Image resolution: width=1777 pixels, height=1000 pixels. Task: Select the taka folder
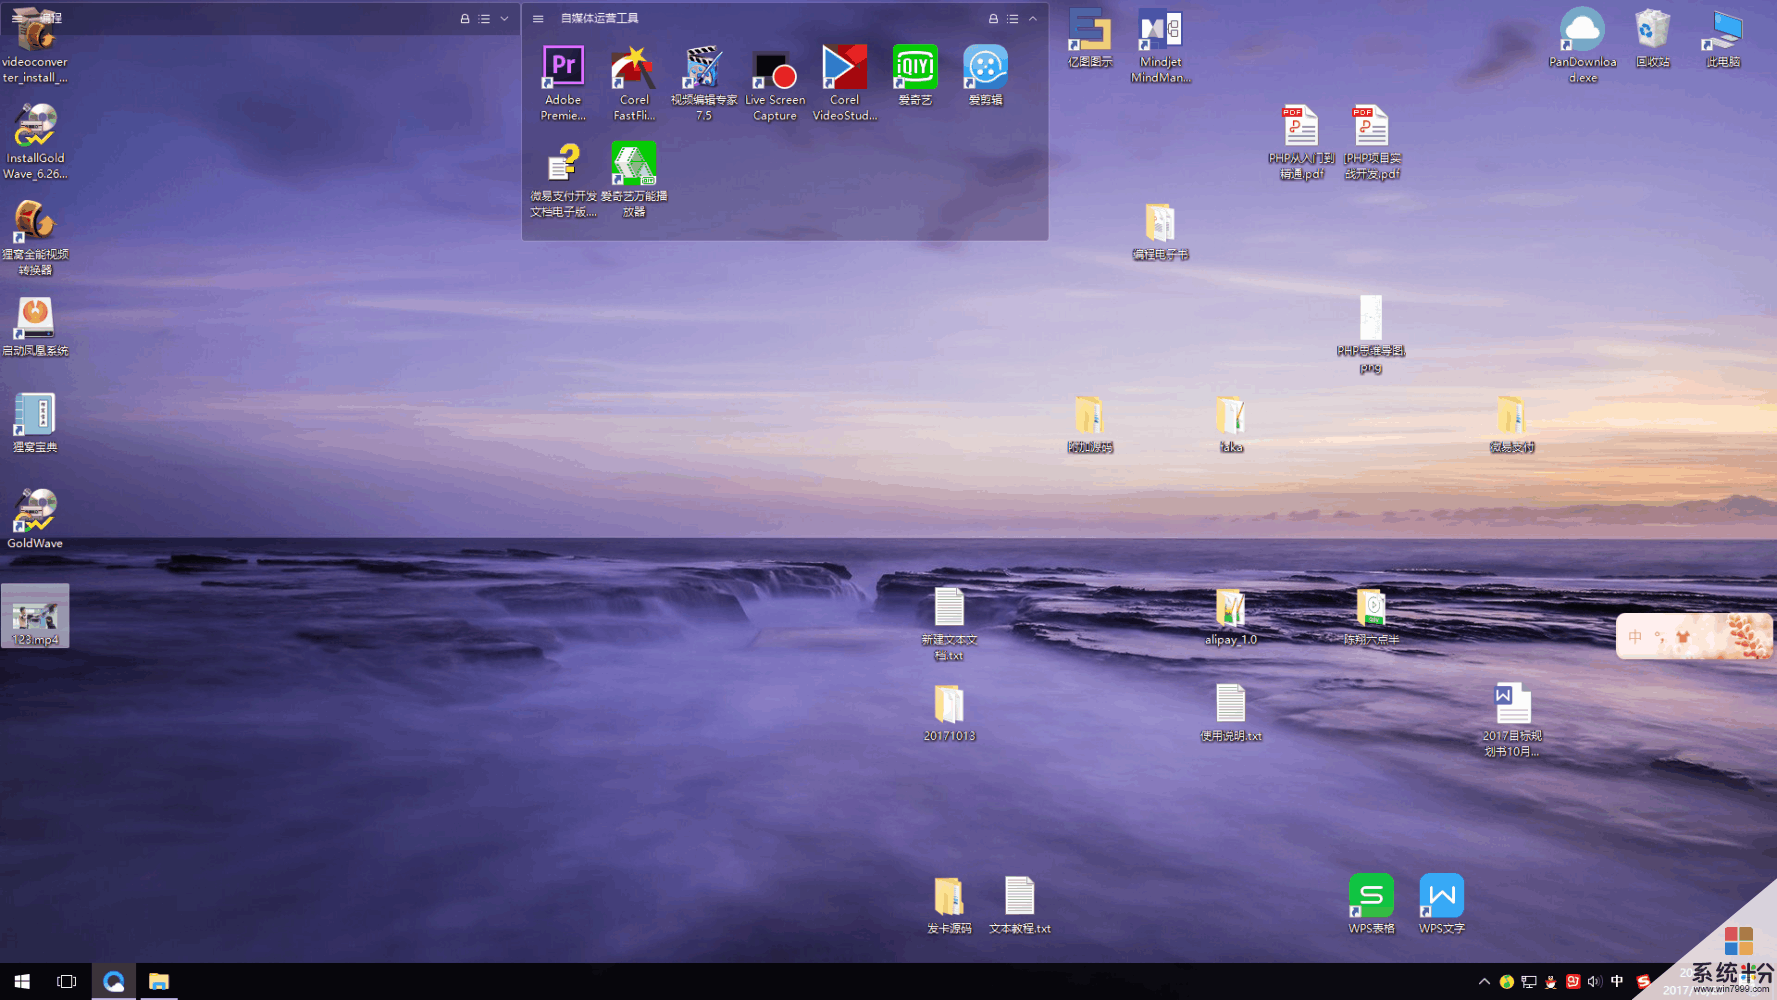pyautogui.click(x=1231, y=423)
